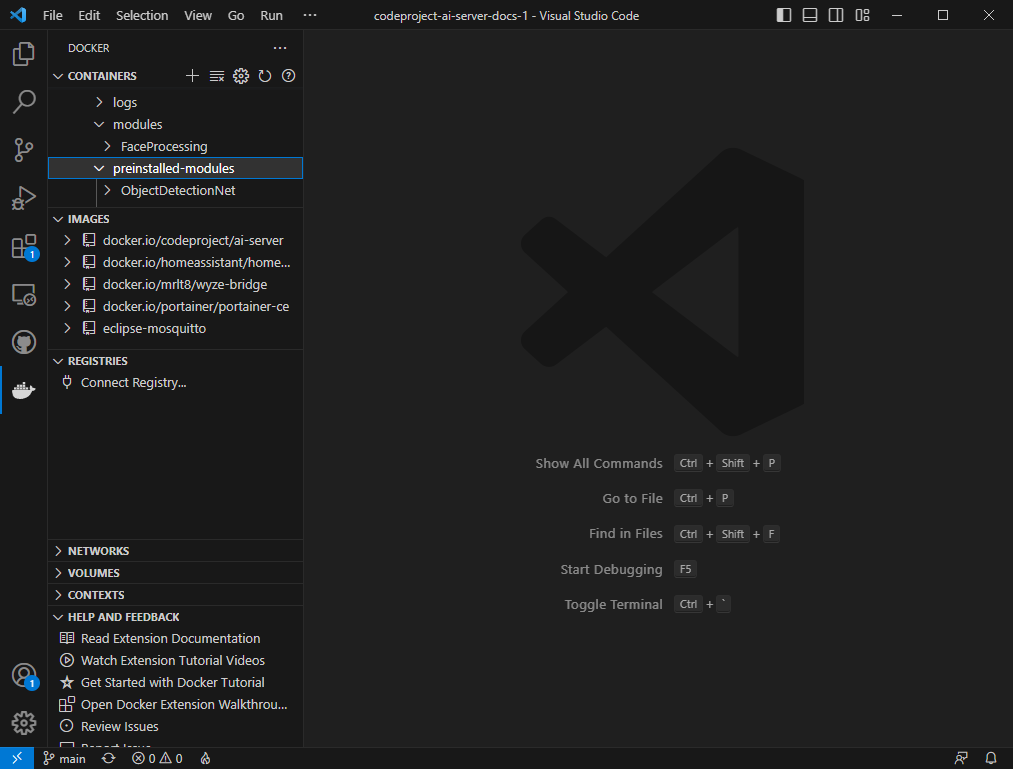Image resolution: width=1013 pixels, height=769 pixels.
Task: Open the Remote Explorer view
Action: tap(24, 295)
